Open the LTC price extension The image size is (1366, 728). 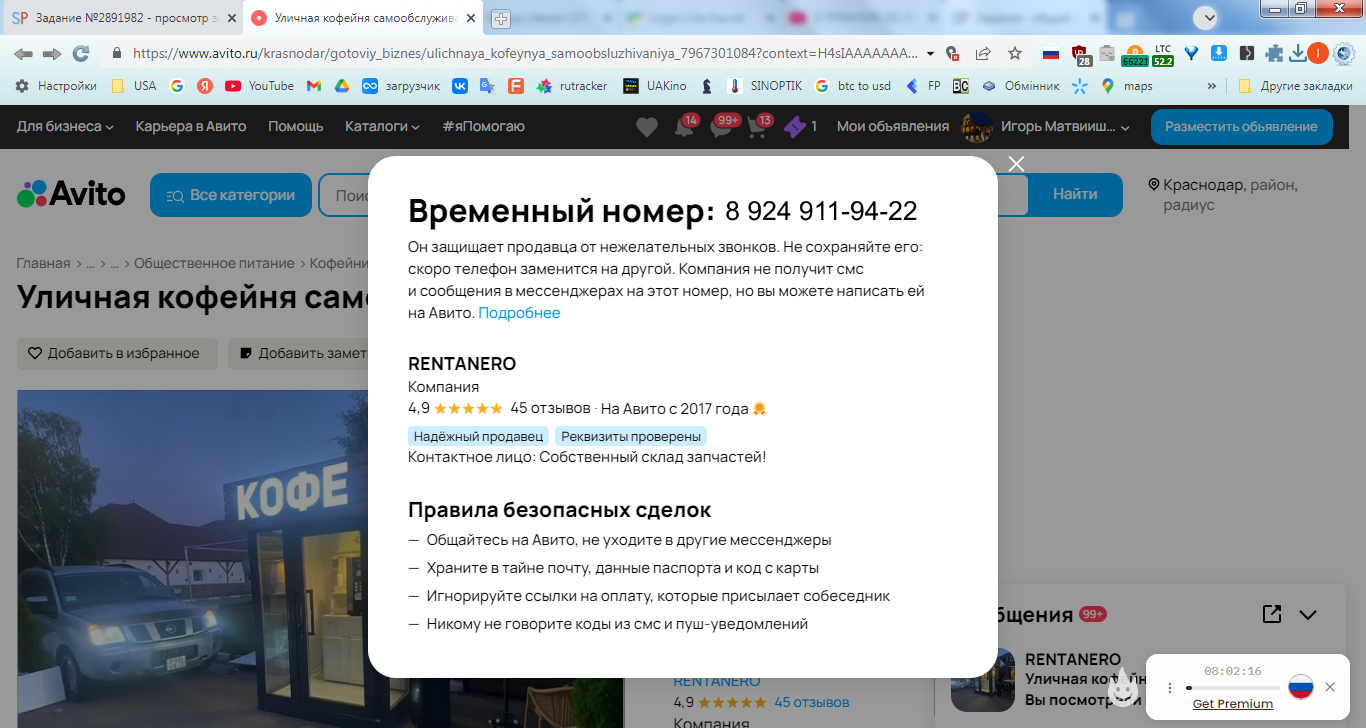click(1163, 55)
